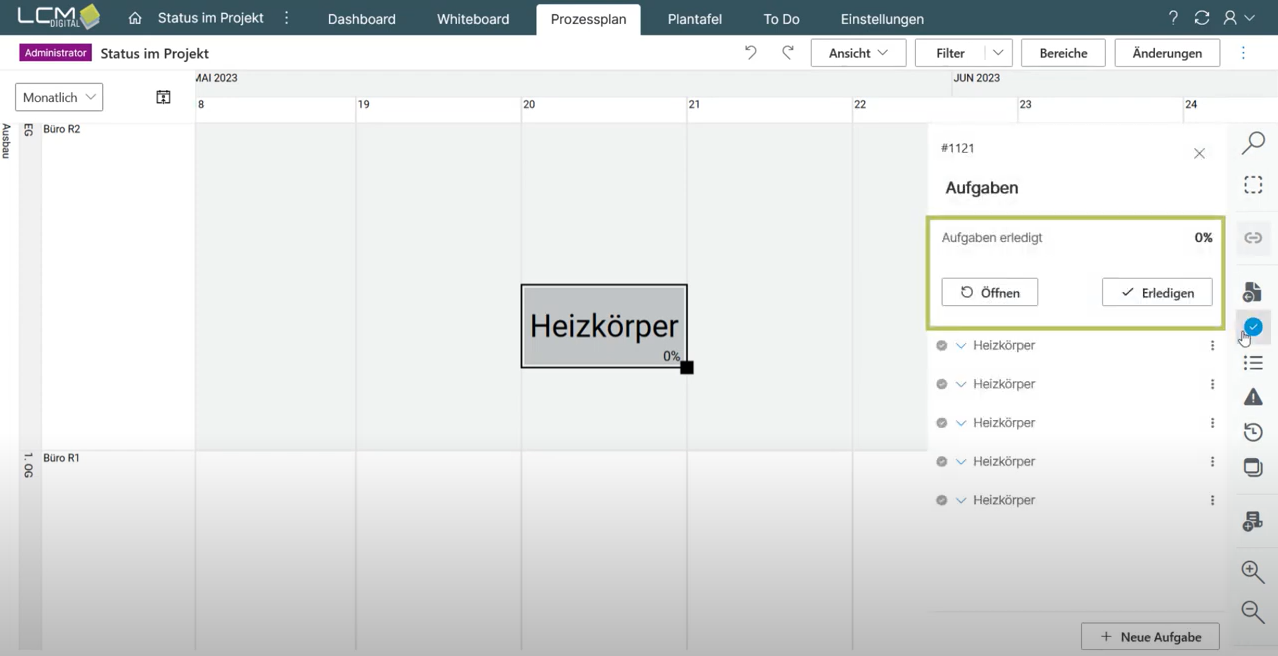The width and height of the screenshot is (1278, 656).
Task: Toggle status circle of last Heizkörper task
Action: tap(941, 500)
